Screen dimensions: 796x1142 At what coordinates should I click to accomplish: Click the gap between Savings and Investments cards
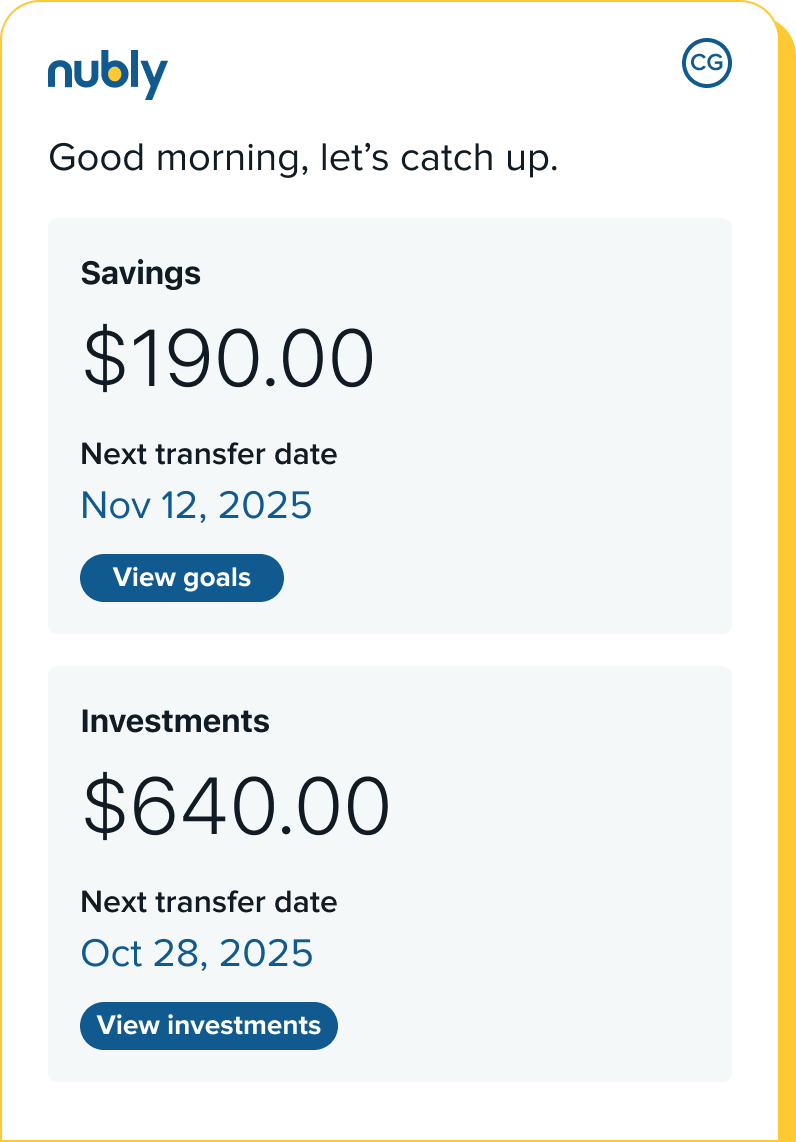(x=390, y=650)
